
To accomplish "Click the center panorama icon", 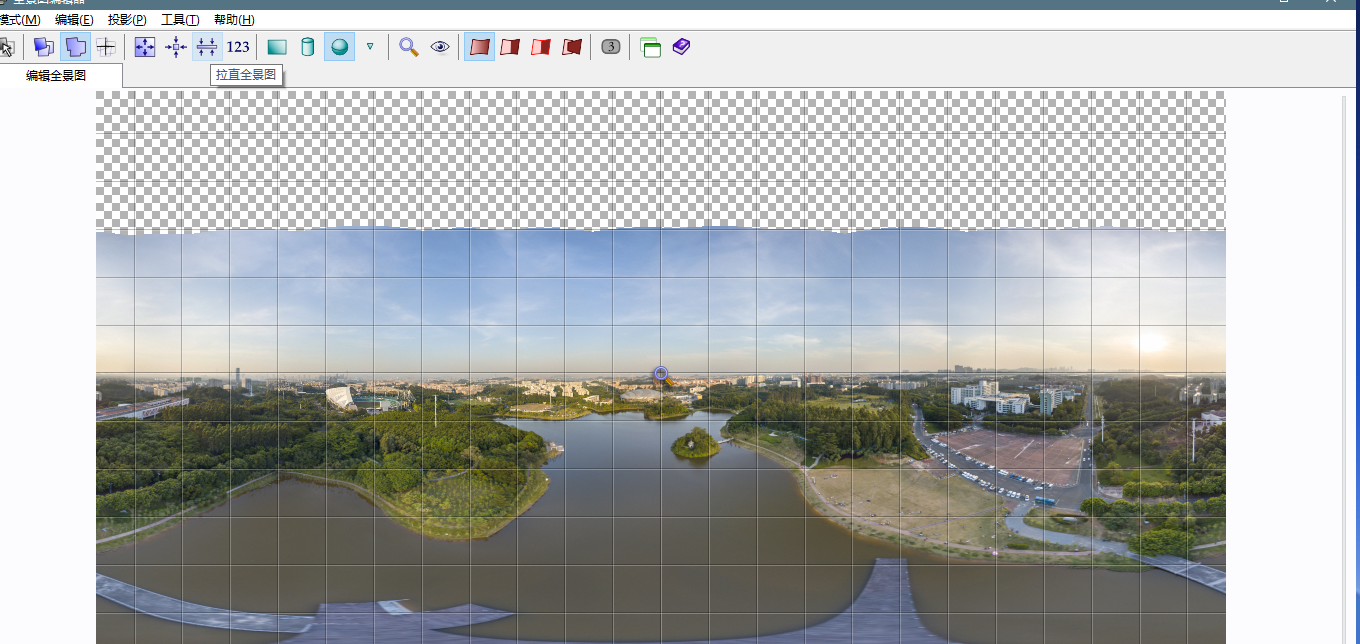I will 176,47.
